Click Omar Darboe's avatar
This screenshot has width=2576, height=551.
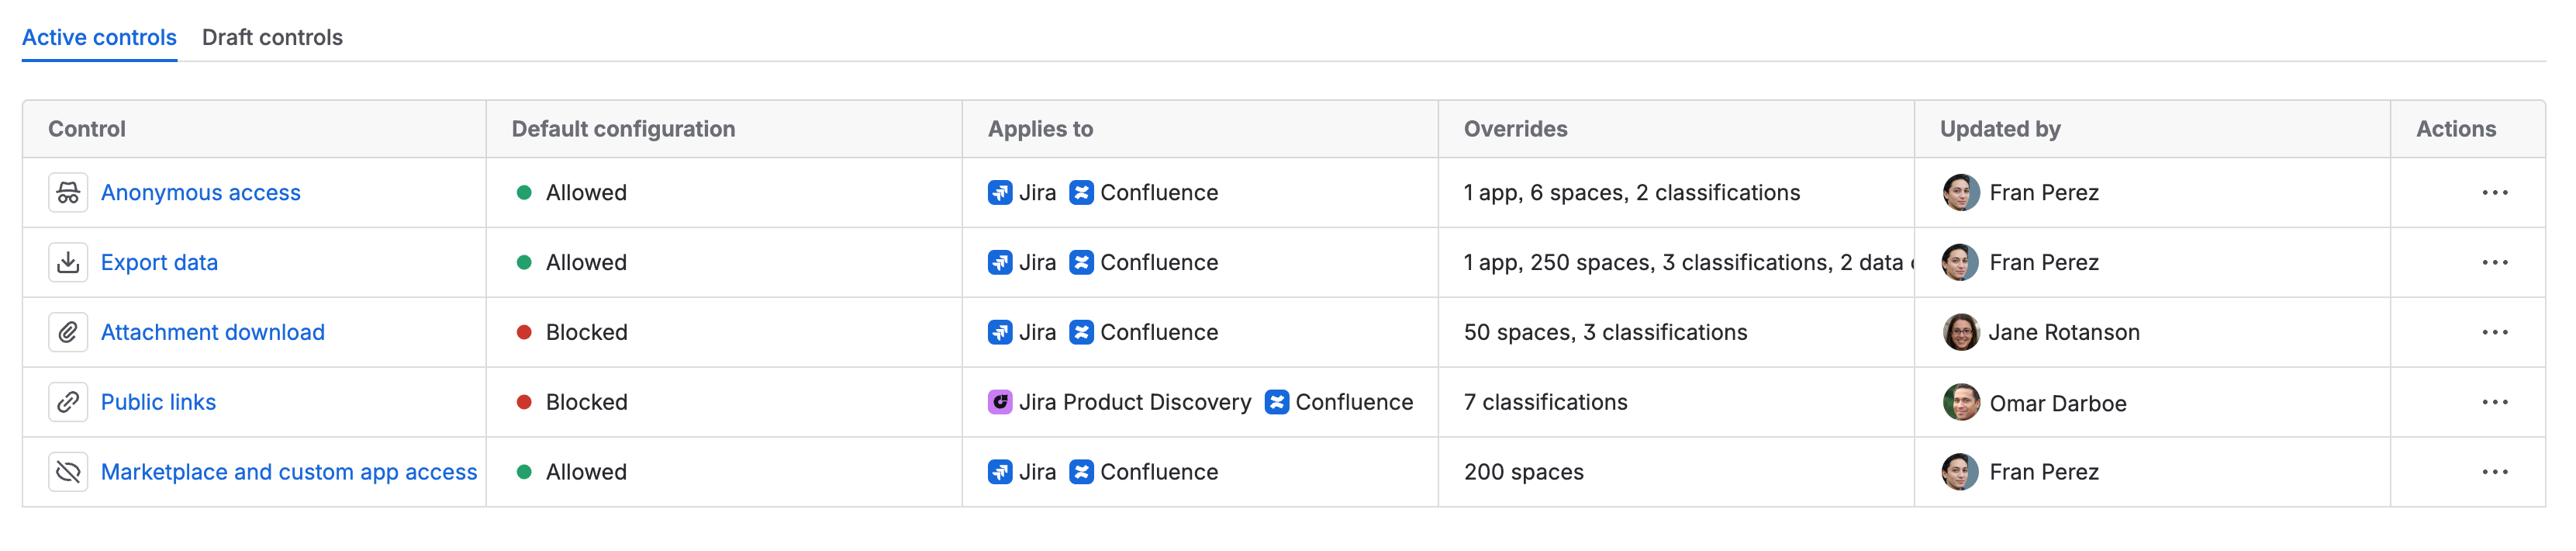click(x=1960, y=402)
